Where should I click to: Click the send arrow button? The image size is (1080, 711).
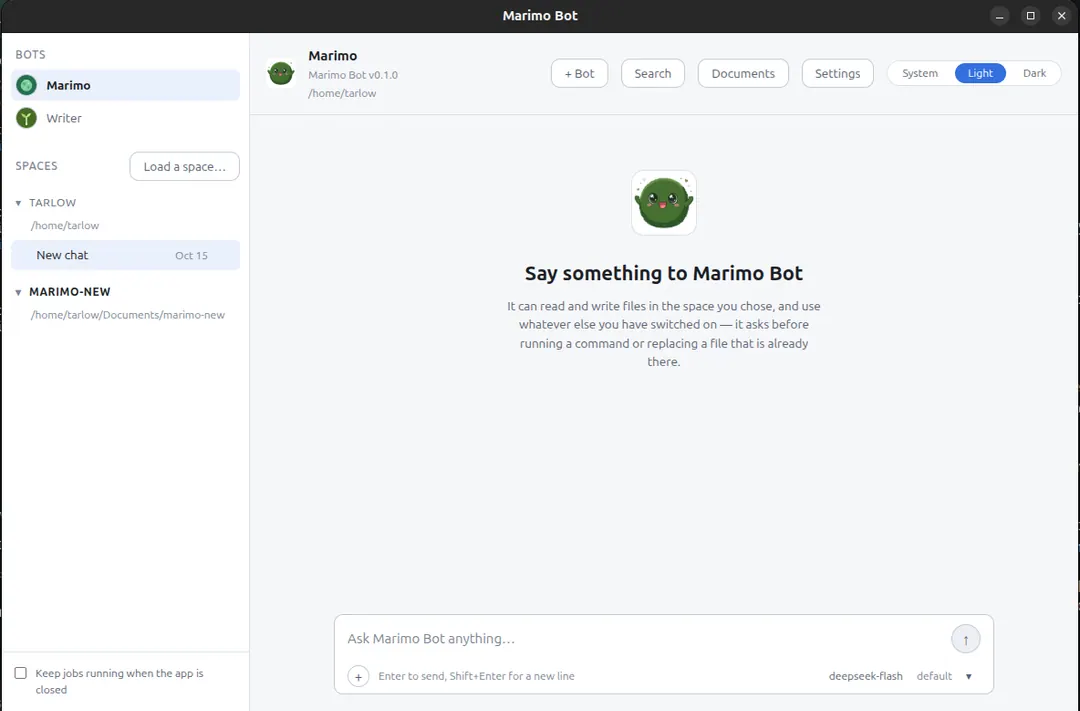965,639
